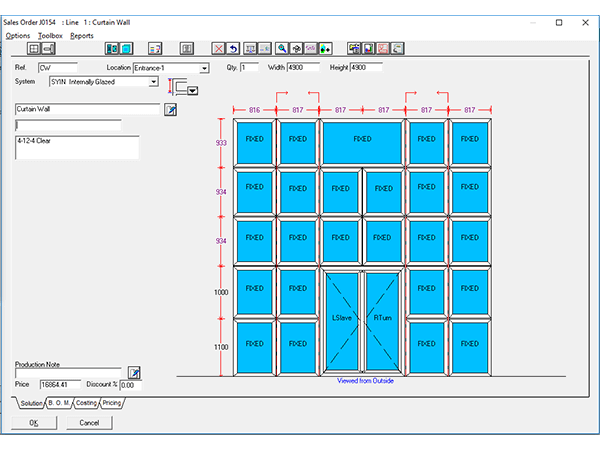
Task: Click the blue undo arrow icon
Action: [x=233, y=48]
